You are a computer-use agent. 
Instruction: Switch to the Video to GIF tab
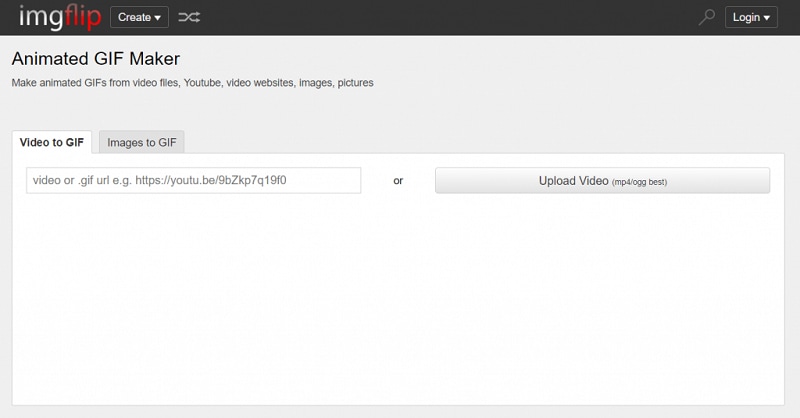[x=52, y=143]
